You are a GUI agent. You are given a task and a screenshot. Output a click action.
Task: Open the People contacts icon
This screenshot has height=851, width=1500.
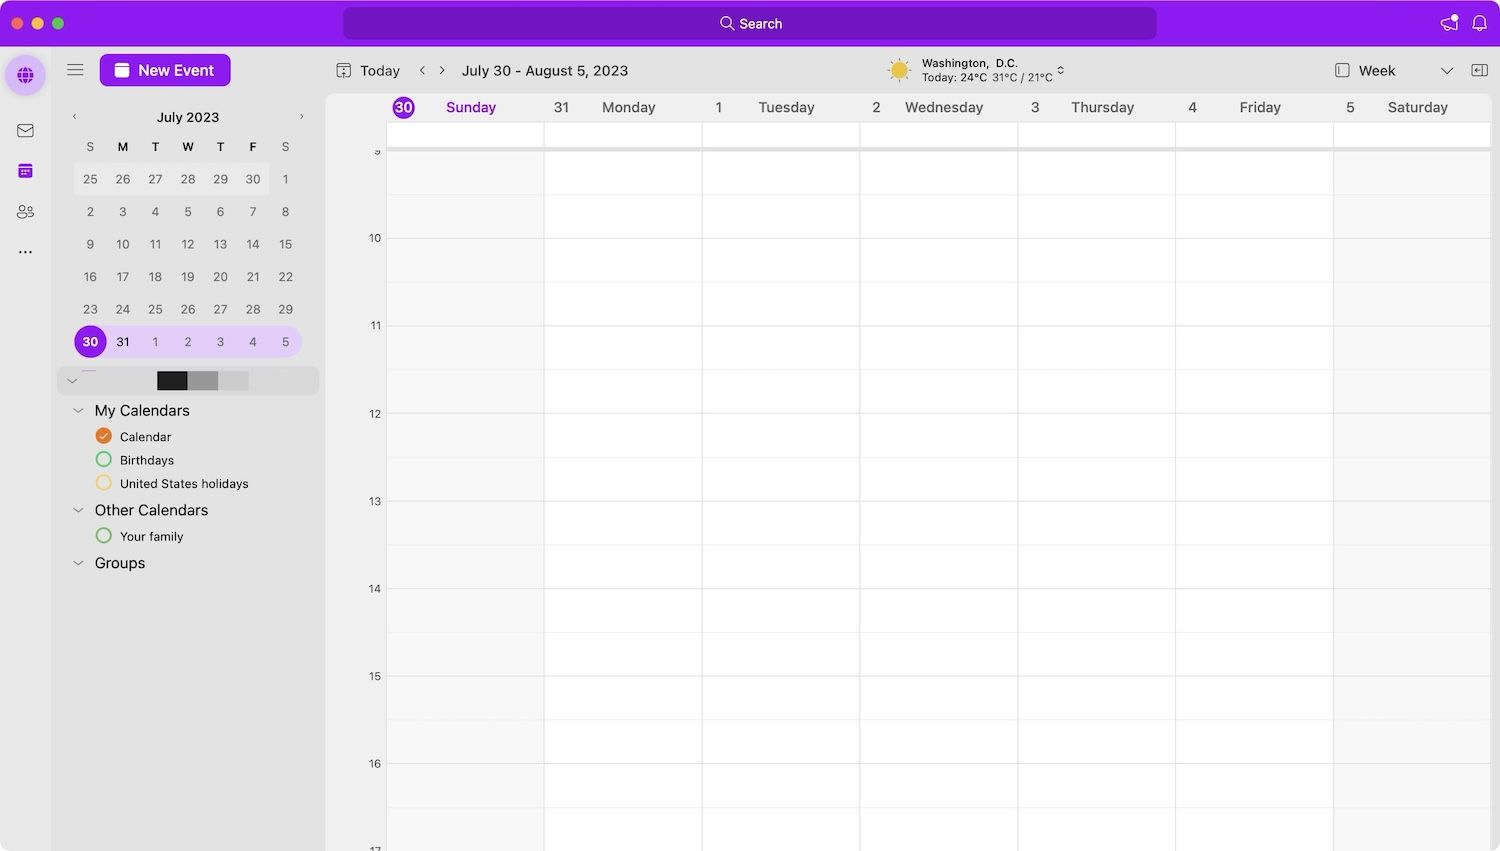25,212
